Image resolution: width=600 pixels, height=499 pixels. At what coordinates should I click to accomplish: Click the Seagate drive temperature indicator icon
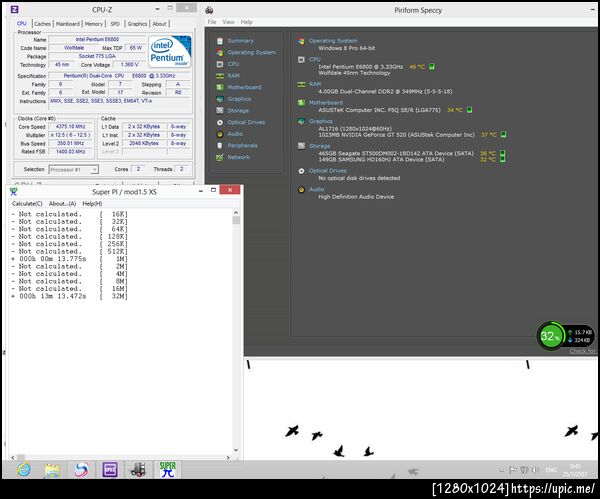[502, 153]
